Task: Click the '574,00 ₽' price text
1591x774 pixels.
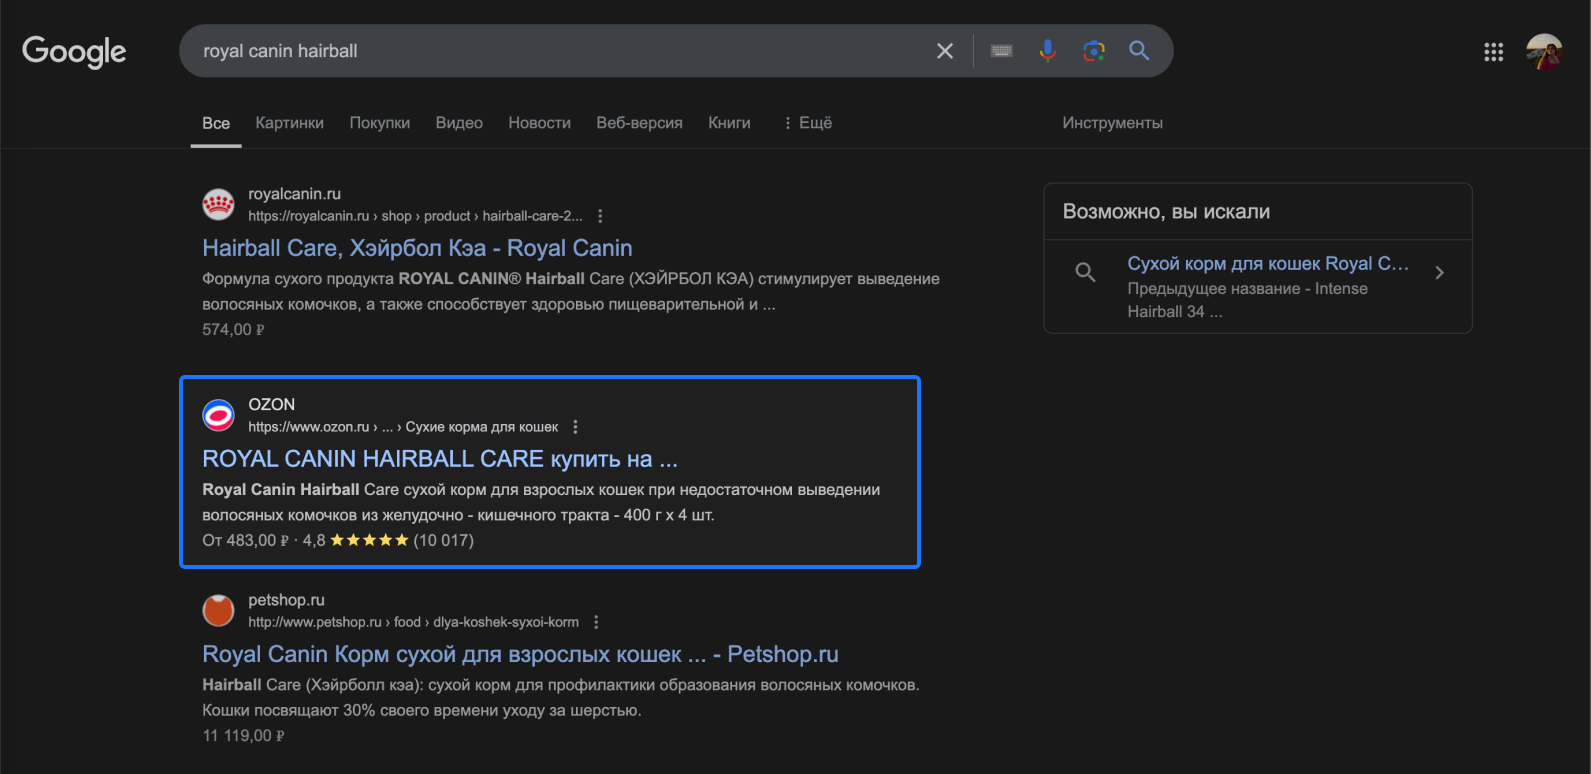Action: coord(233,330)
